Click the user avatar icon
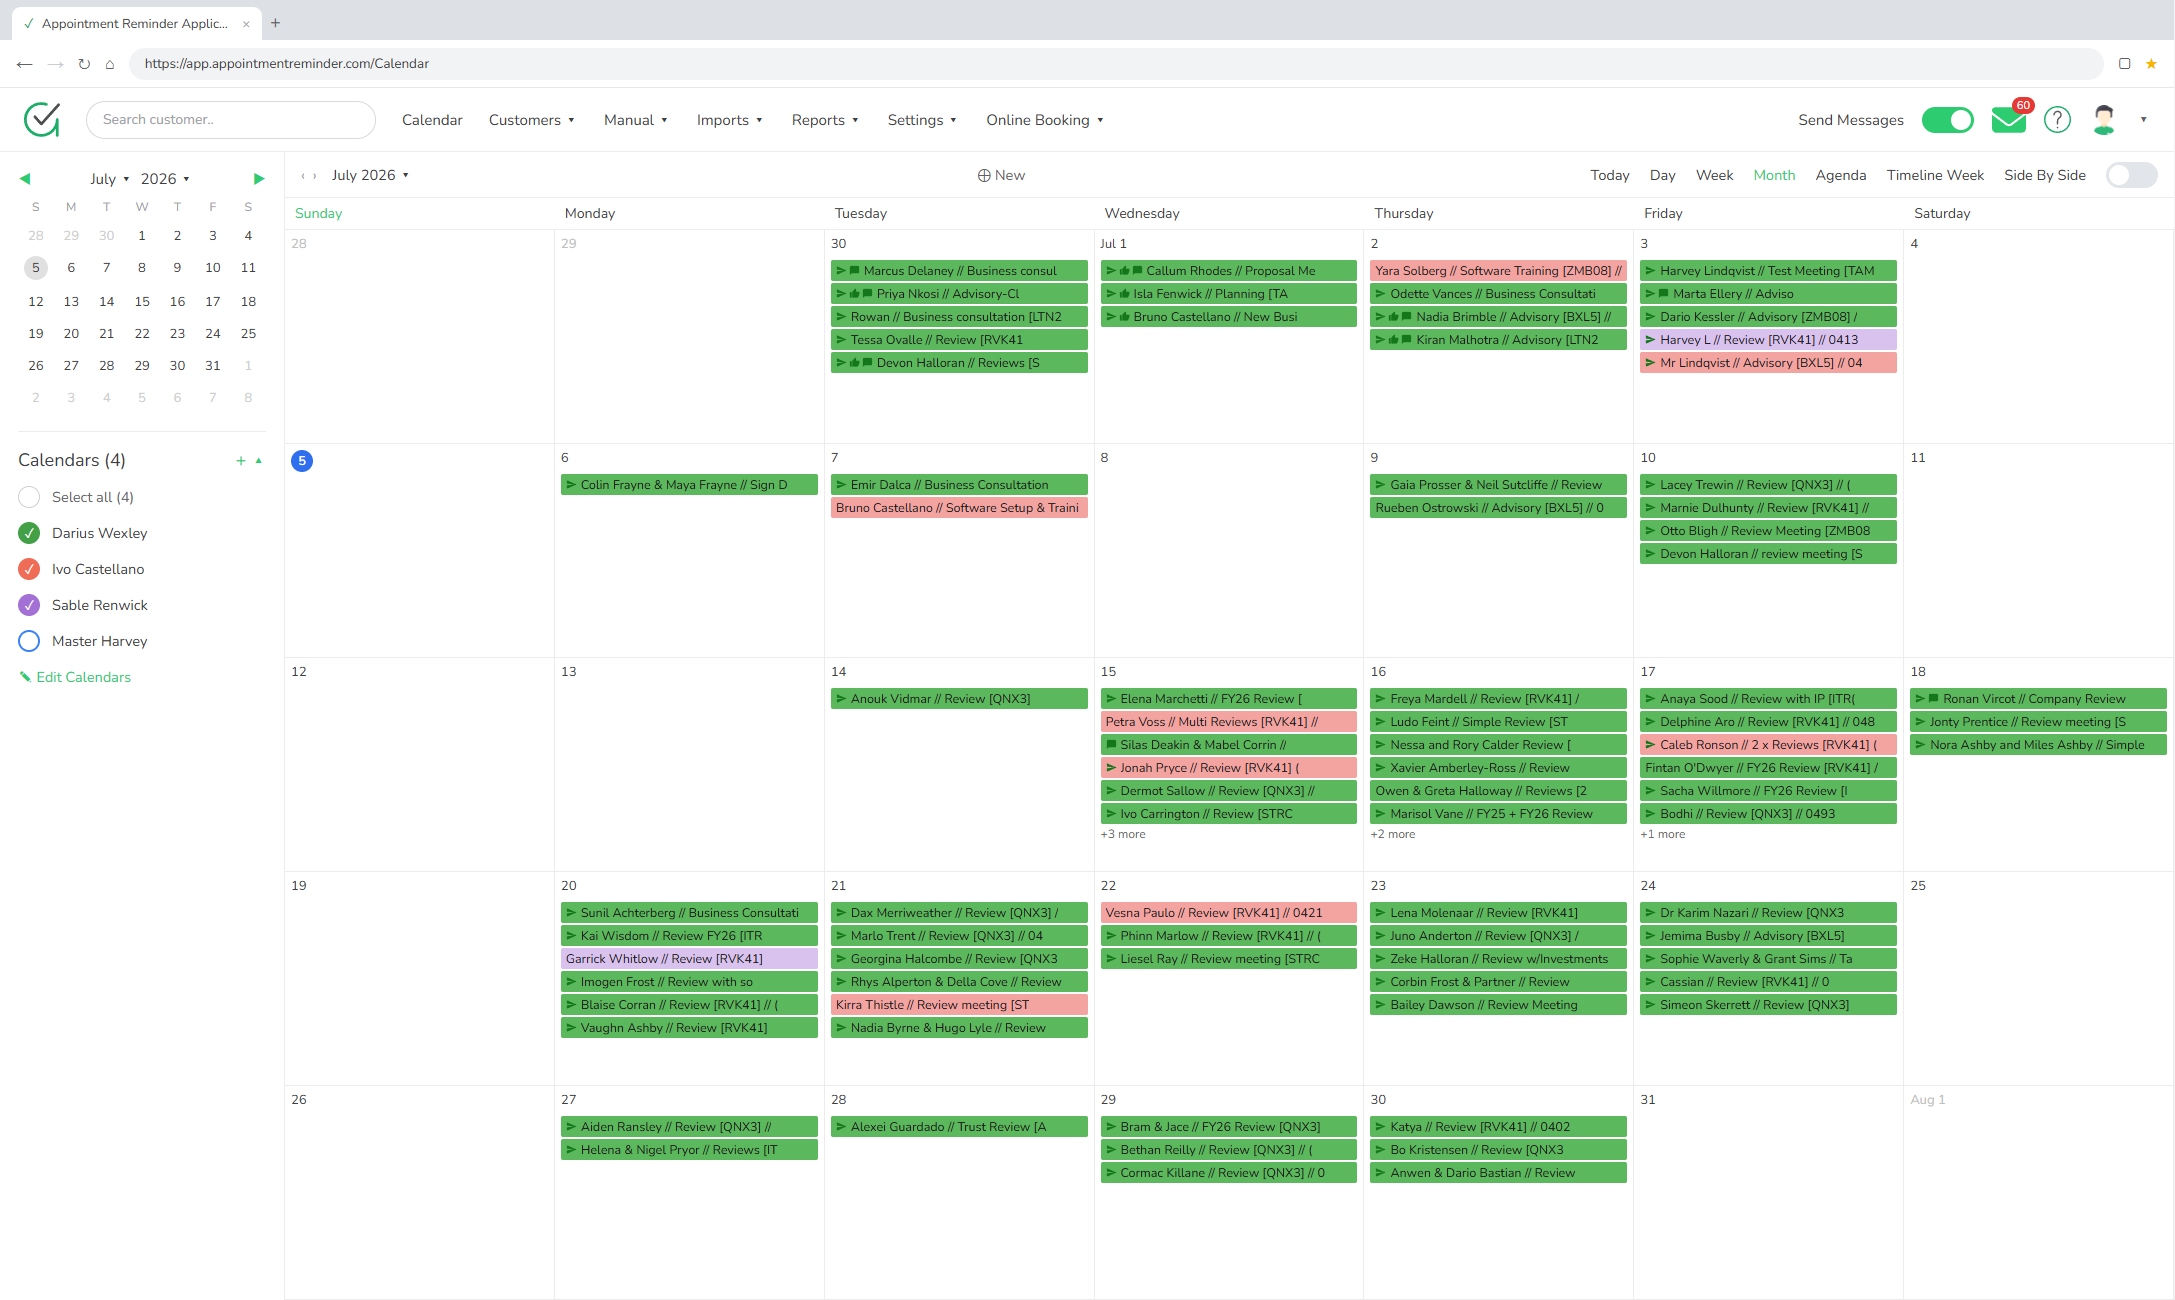 [x=2104, y=120]
